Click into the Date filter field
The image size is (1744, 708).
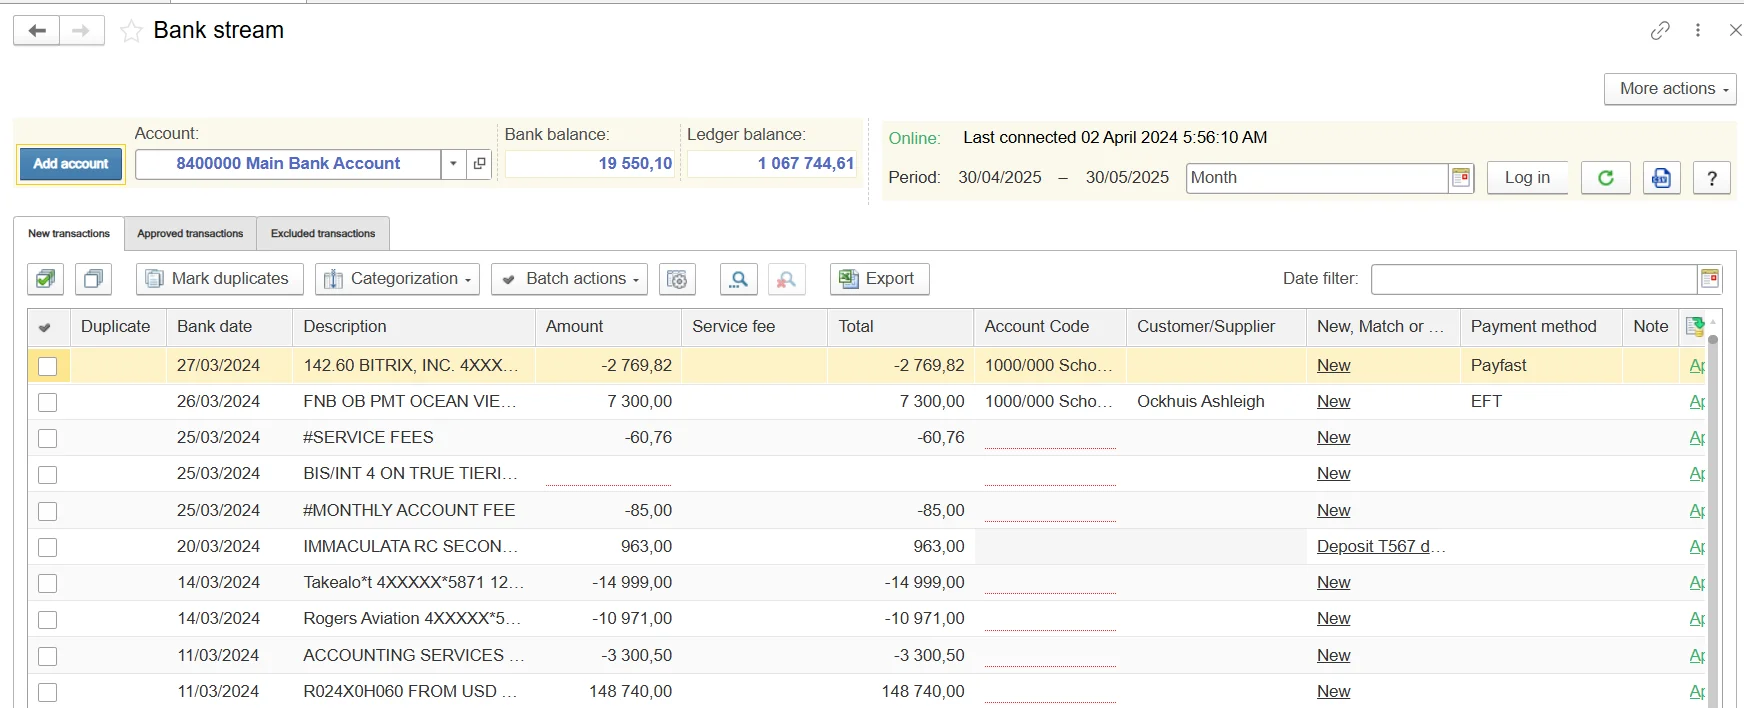[x=1533, y=279]
